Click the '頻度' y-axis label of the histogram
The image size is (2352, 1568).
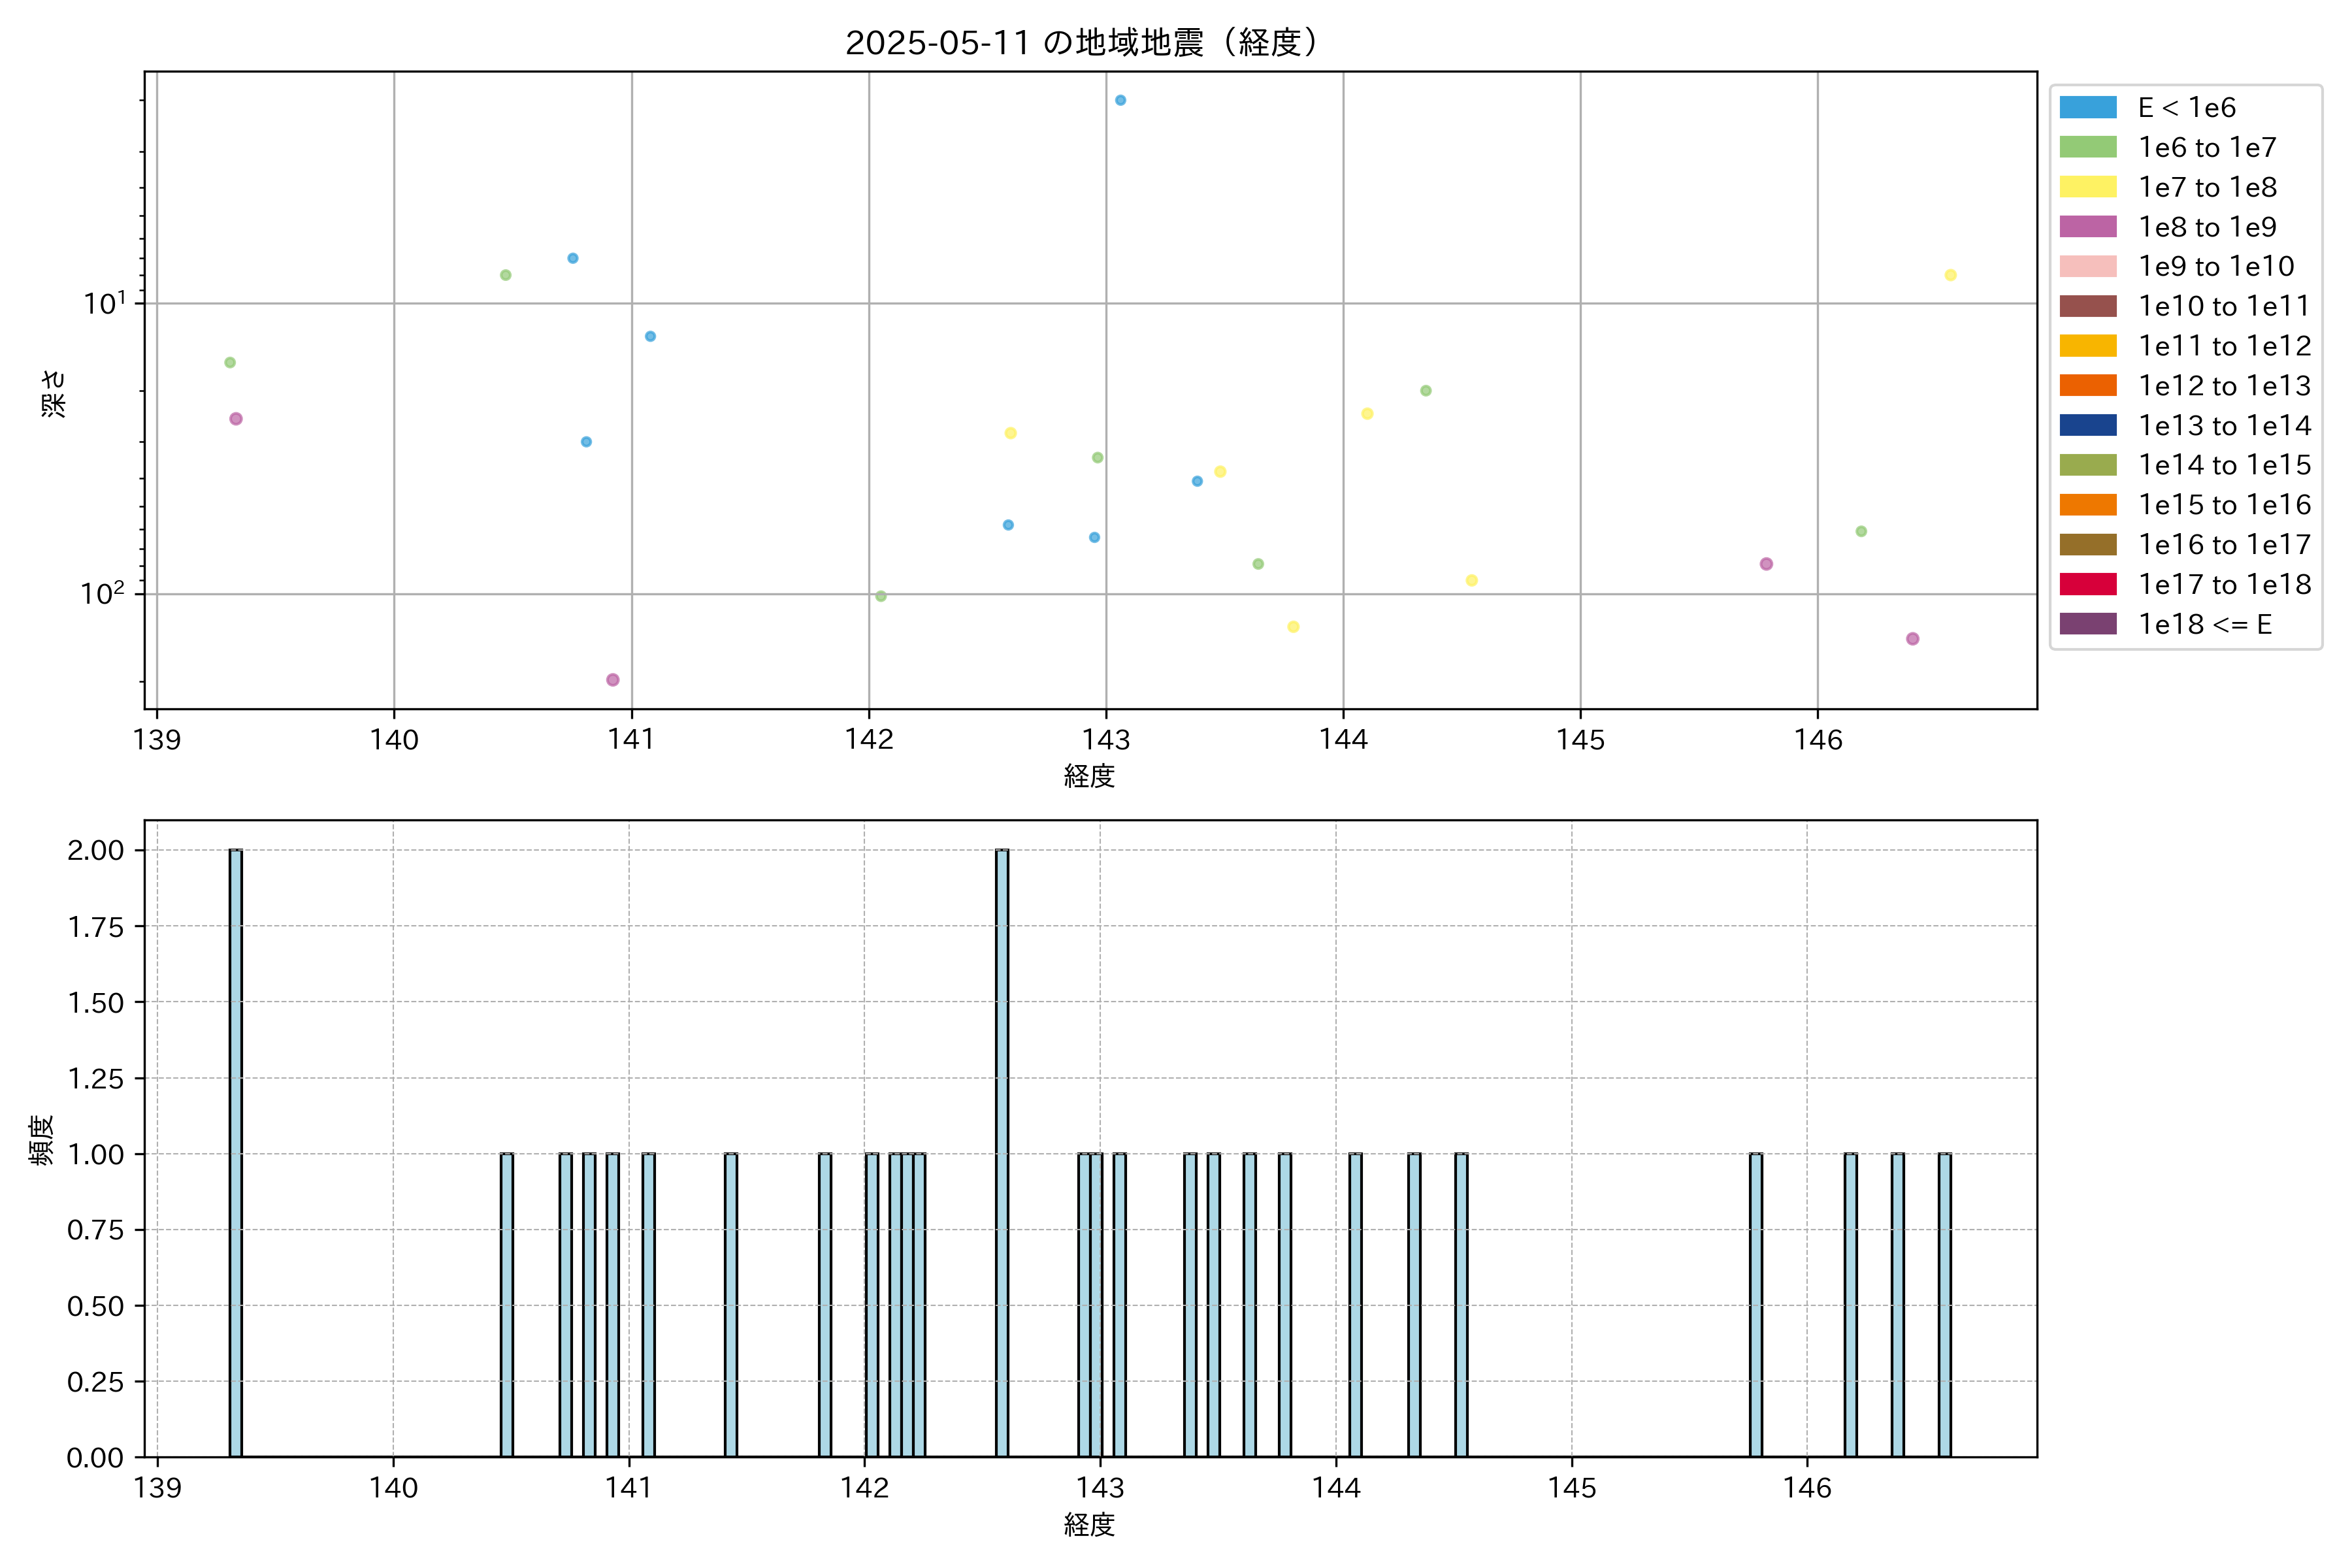tap(42, 1140)
